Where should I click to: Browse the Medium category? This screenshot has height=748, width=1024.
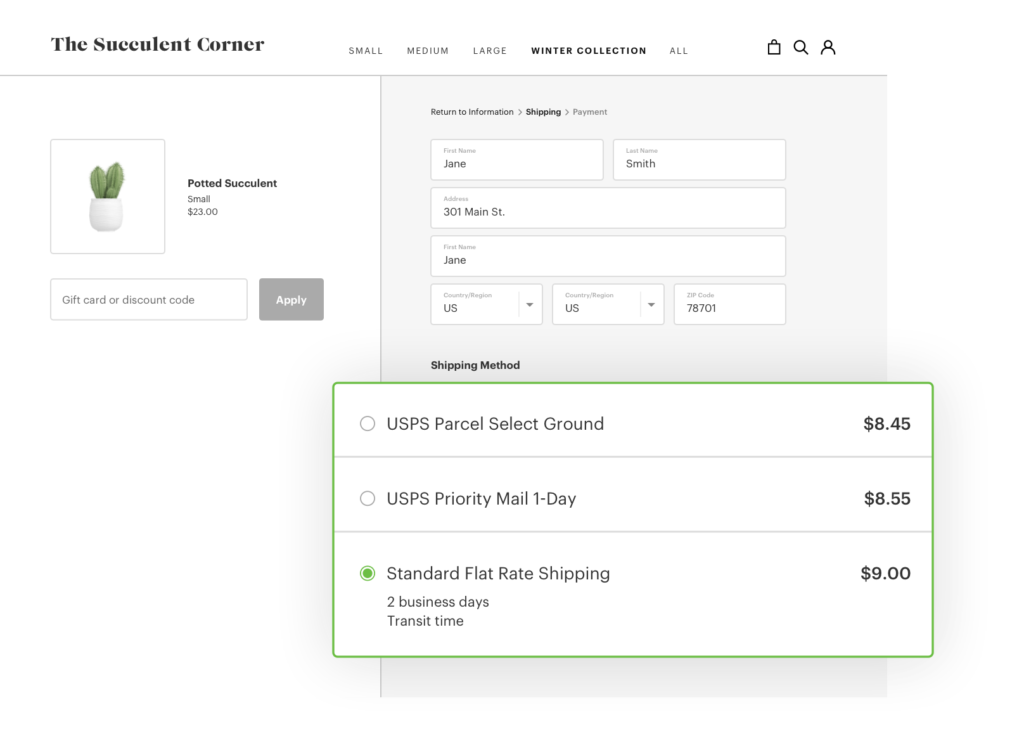point(428,51)
